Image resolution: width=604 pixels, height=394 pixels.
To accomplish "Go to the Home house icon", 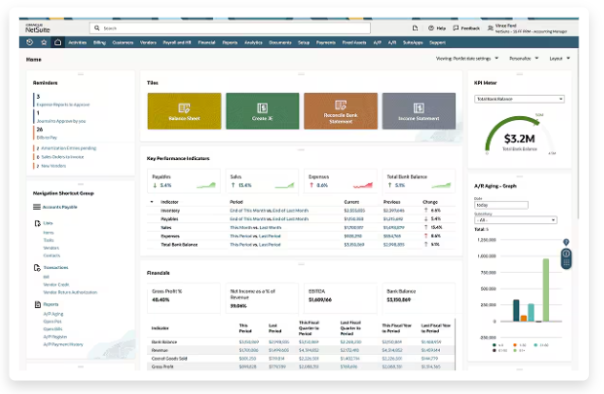I will 58,42.
